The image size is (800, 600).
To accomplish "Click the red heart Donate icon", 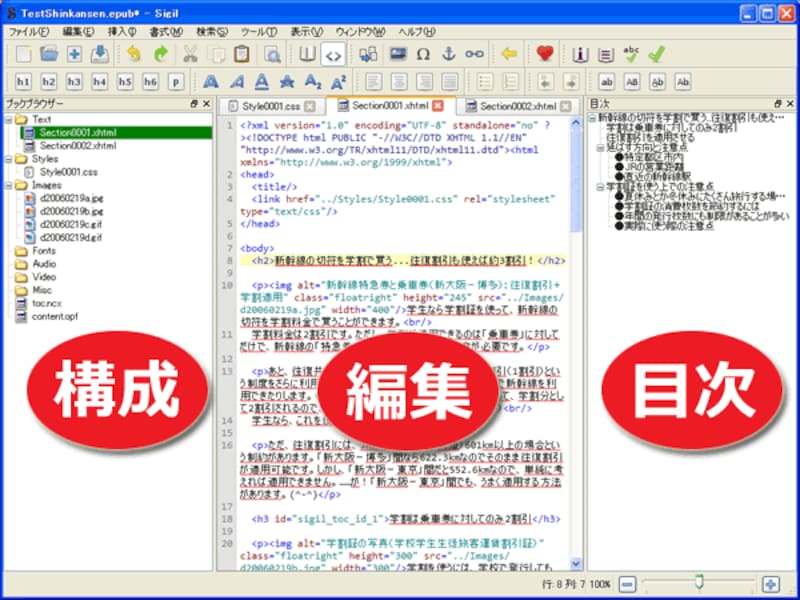I will (x=544, y=54).
